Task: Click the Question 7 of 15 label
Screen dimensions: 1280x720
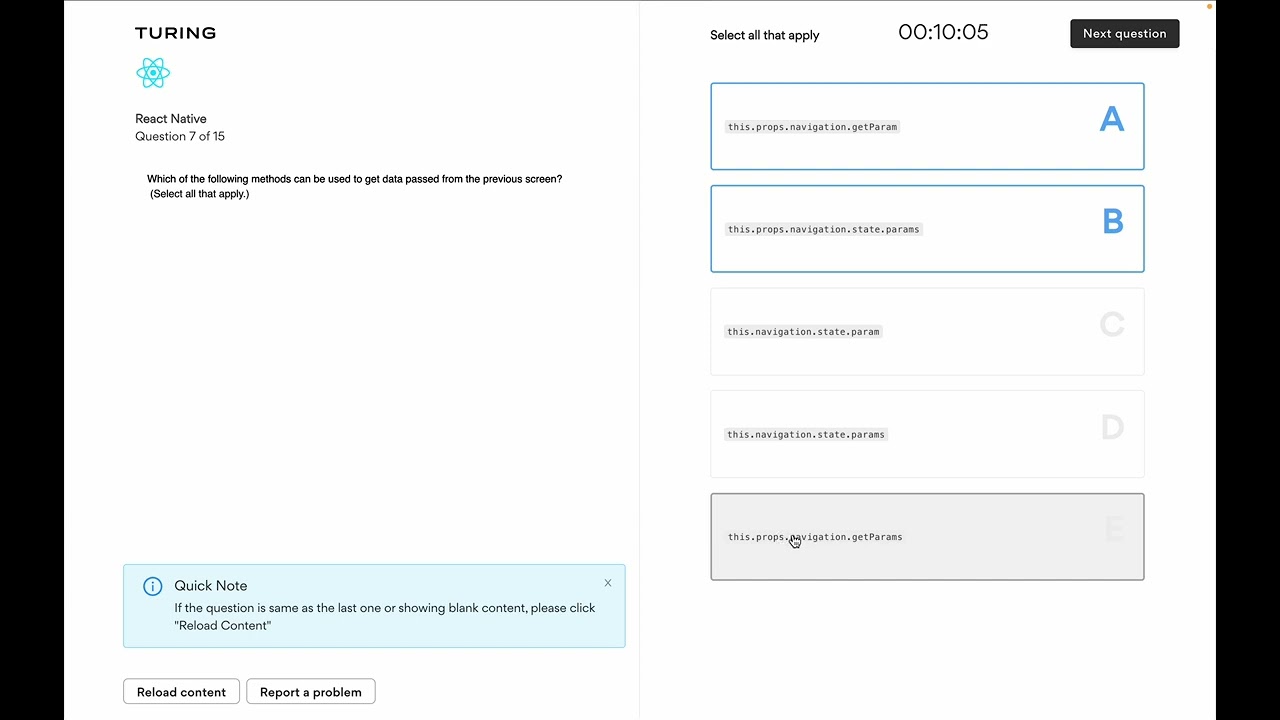Action: click(x=180, y=137)
